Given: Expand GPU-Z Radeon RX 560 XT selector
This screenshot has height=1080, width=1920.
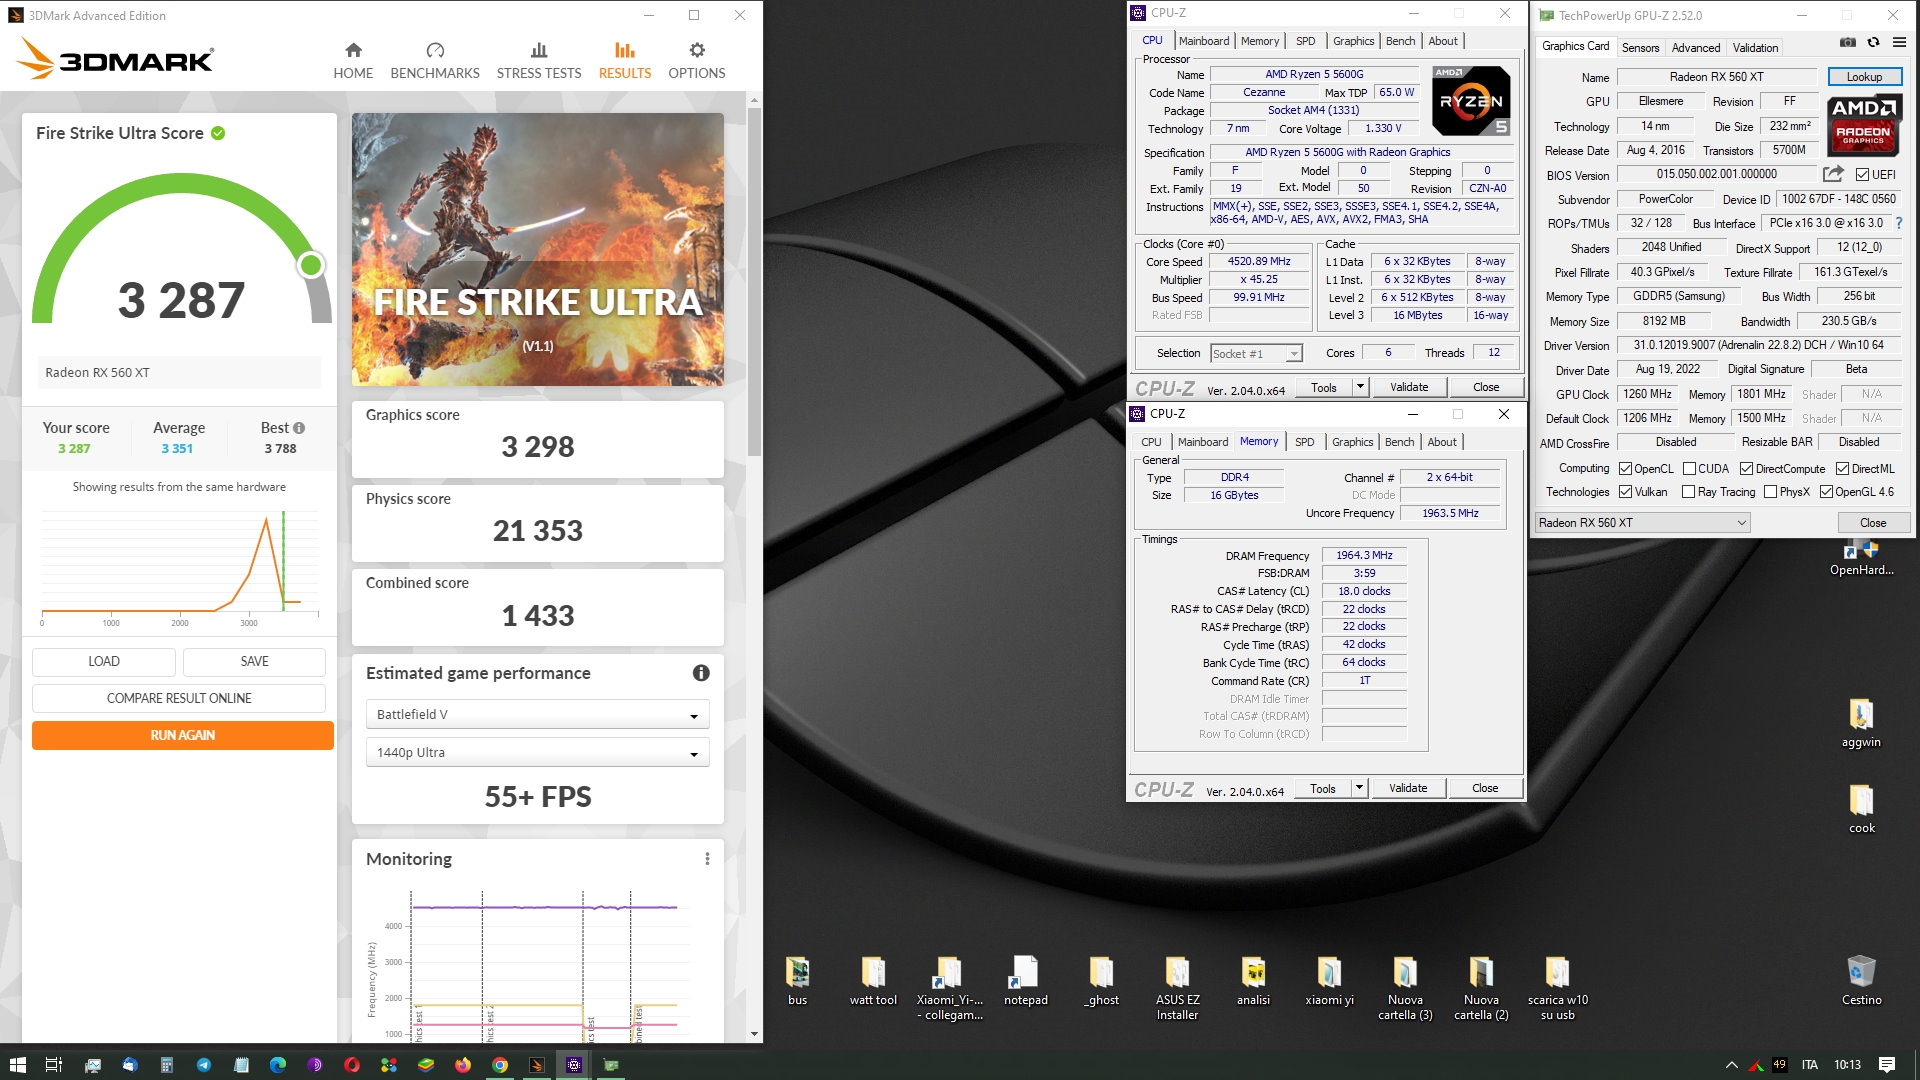Looking at the screenshot, I should tap(1643, 523).
